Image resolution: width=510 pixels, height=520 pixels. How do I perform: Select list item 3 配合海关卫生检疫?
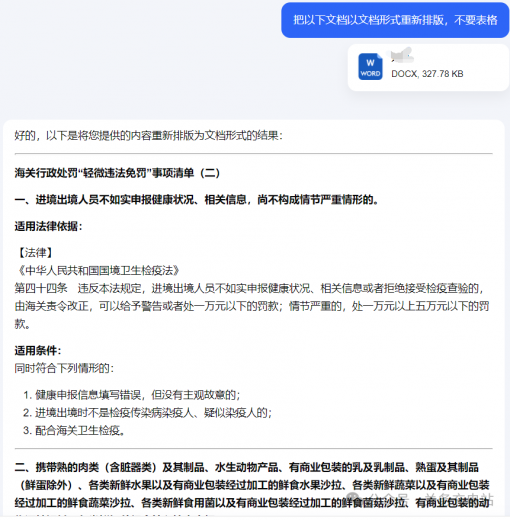74,430
